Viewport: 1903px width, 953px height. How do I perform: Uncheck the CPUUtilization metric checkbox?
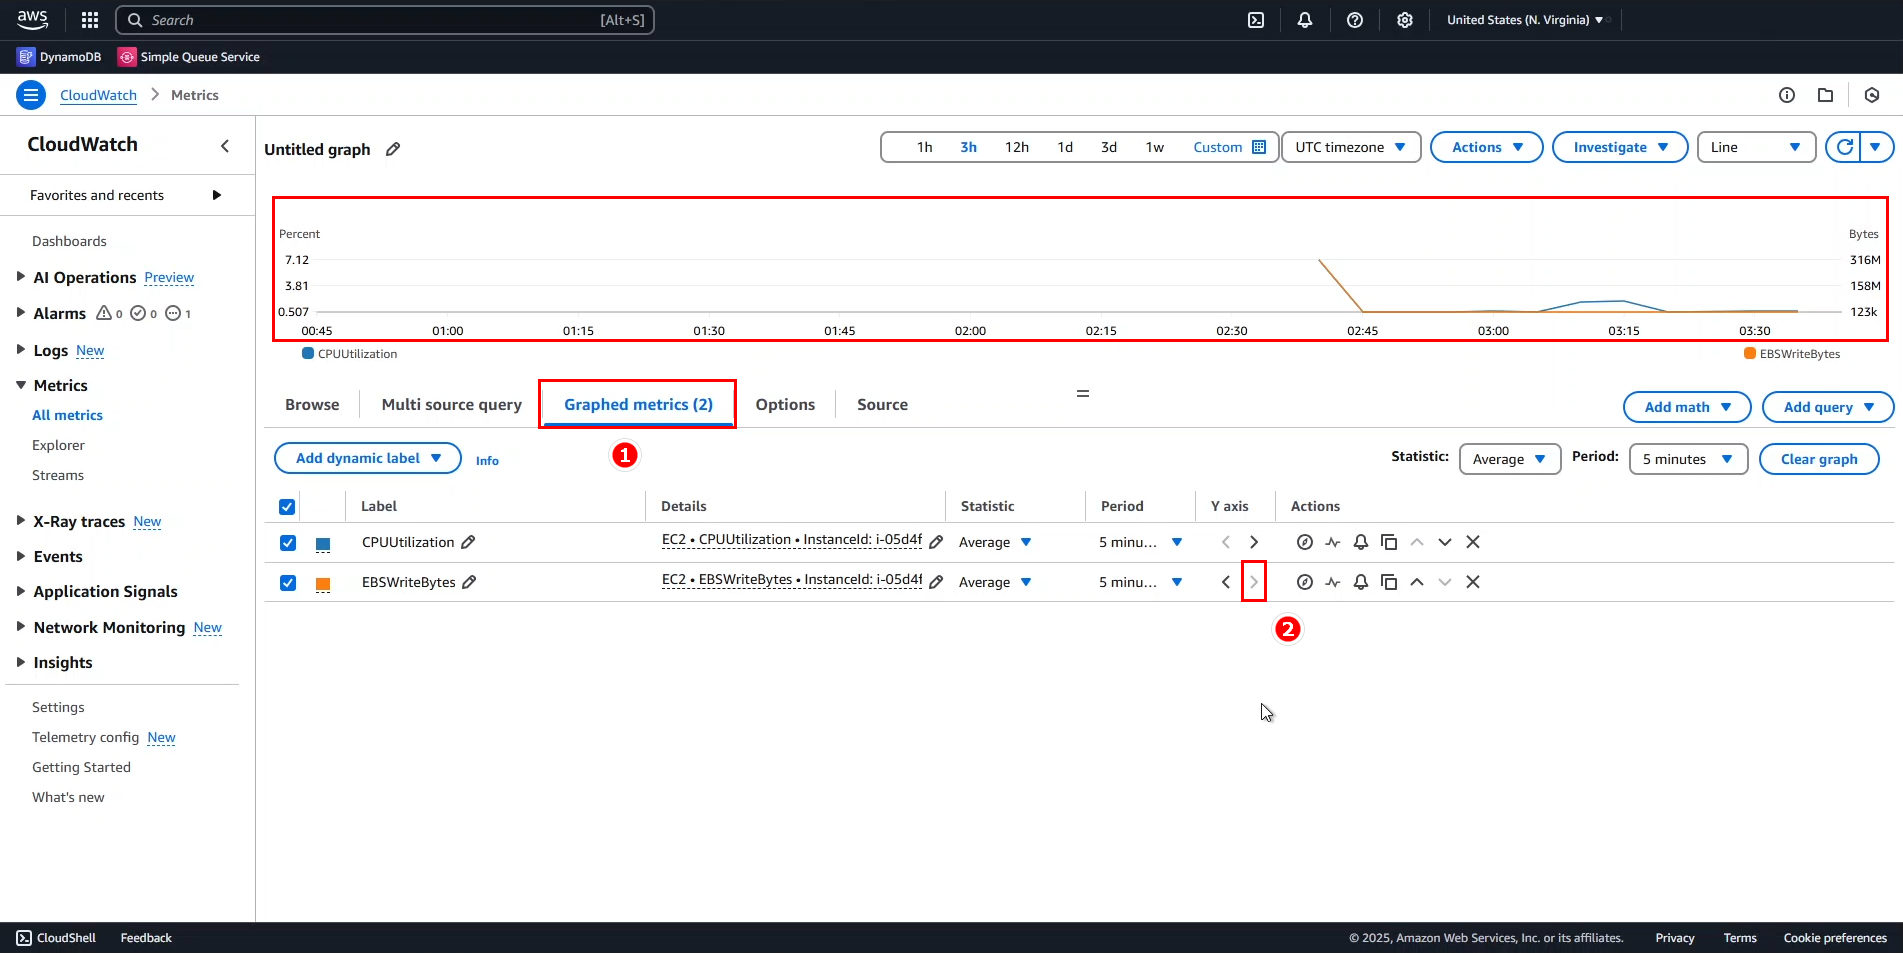click(288, 542)
